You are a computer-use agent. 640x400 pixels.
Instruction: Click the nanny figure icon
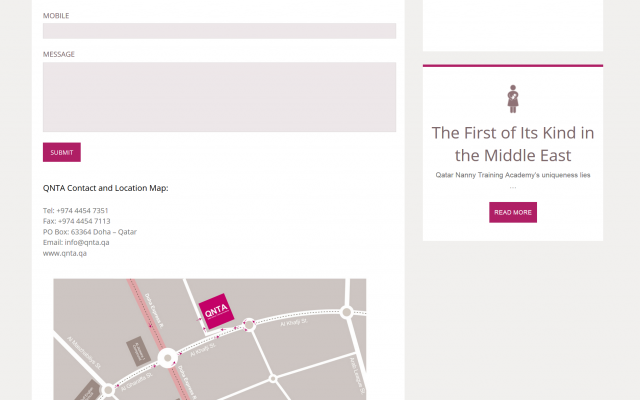(513, 98)
